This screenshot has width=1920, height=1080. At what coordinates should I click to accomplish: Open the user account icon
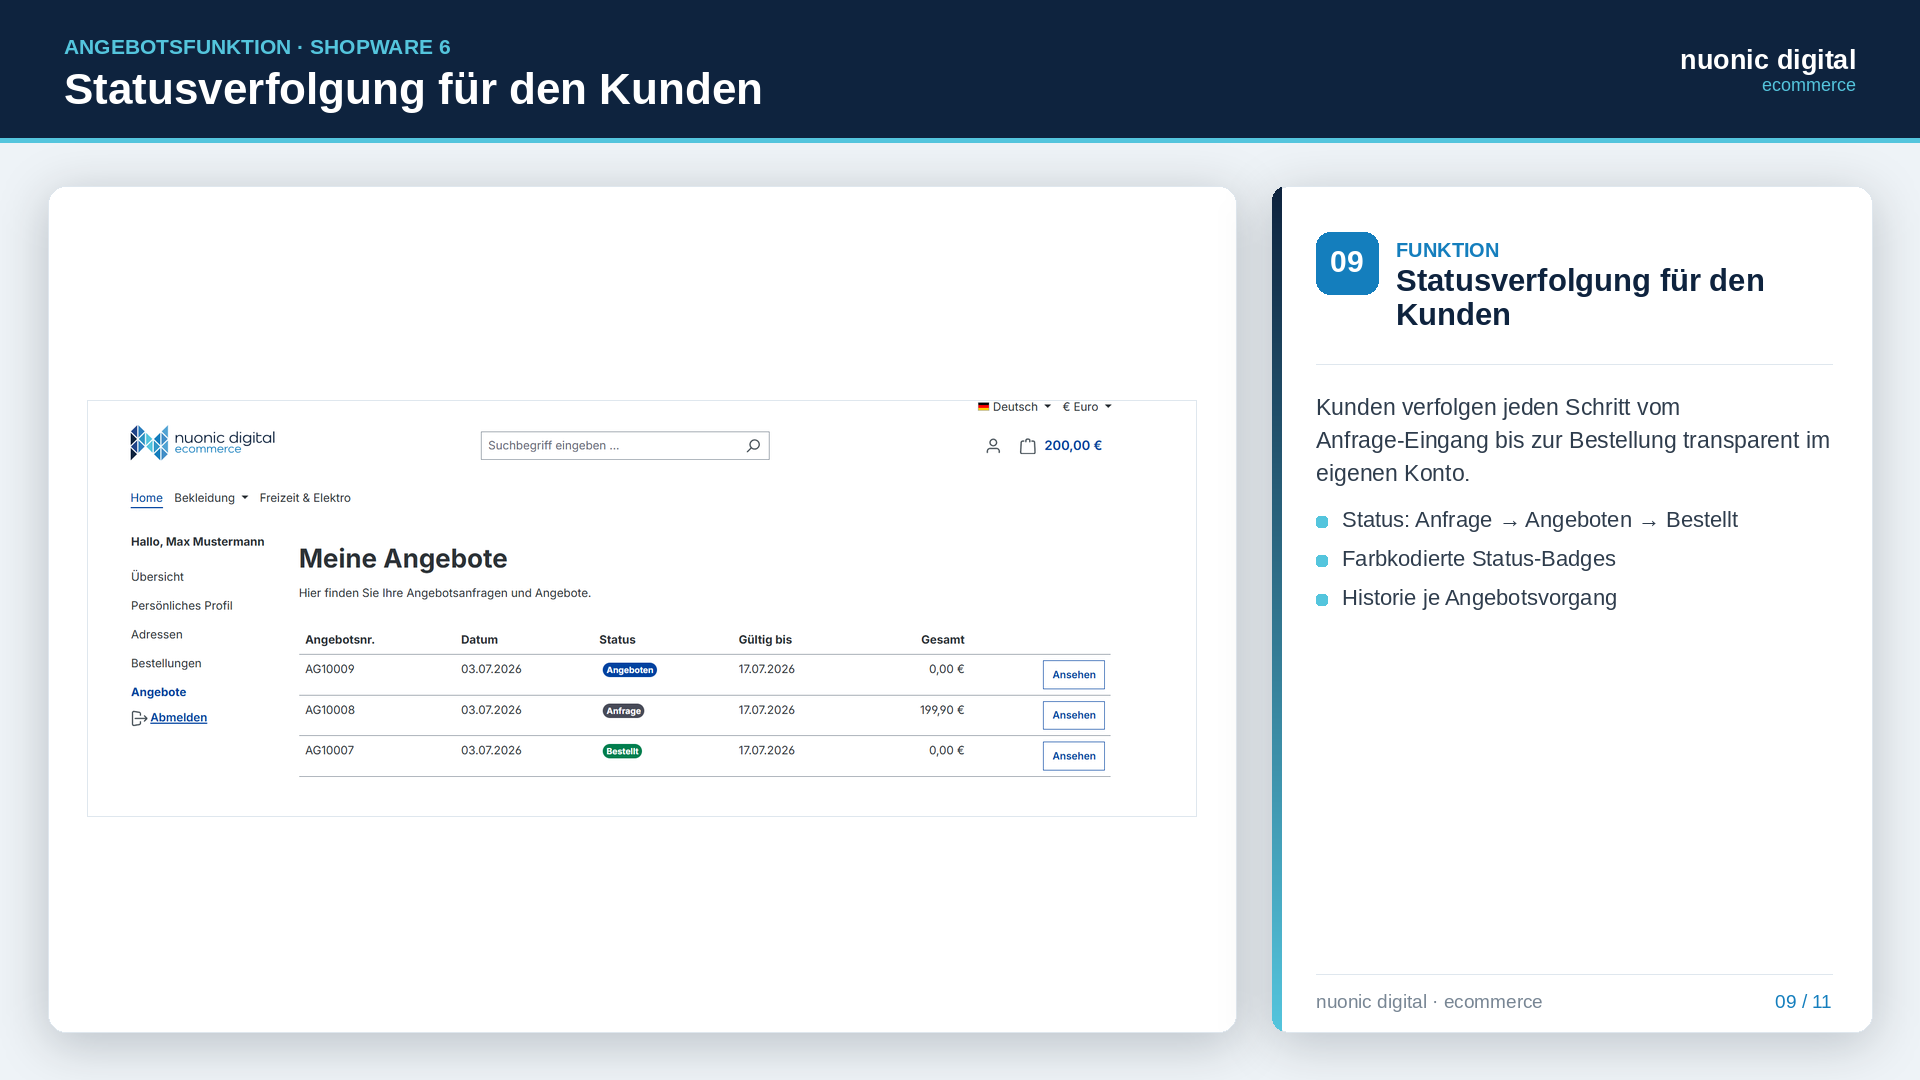point(993,446)
